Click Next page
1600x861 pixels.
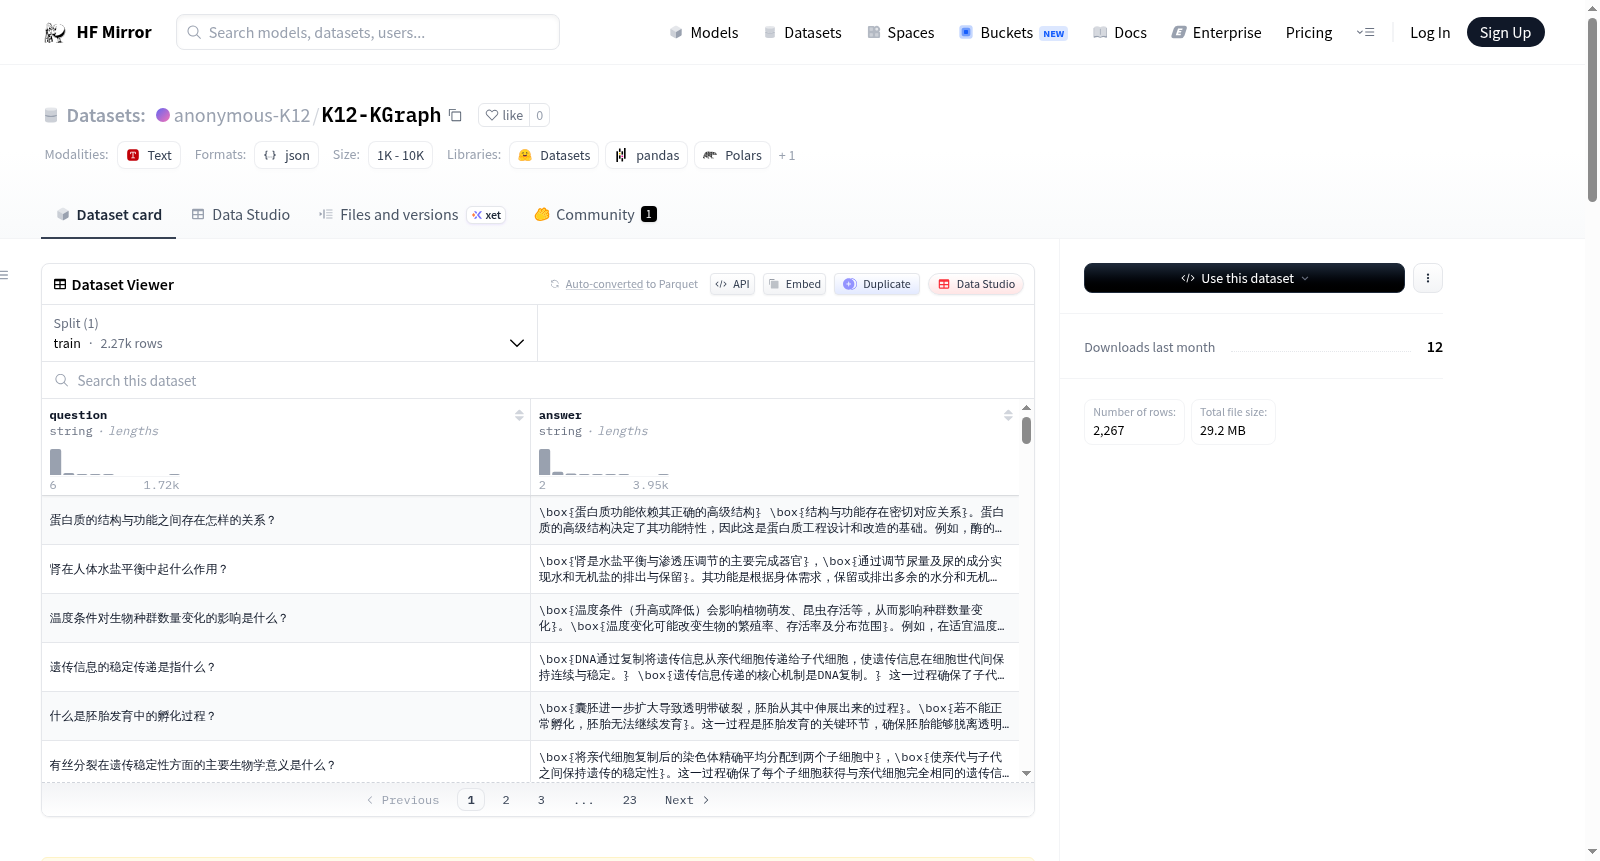click(x=687, y=800)
